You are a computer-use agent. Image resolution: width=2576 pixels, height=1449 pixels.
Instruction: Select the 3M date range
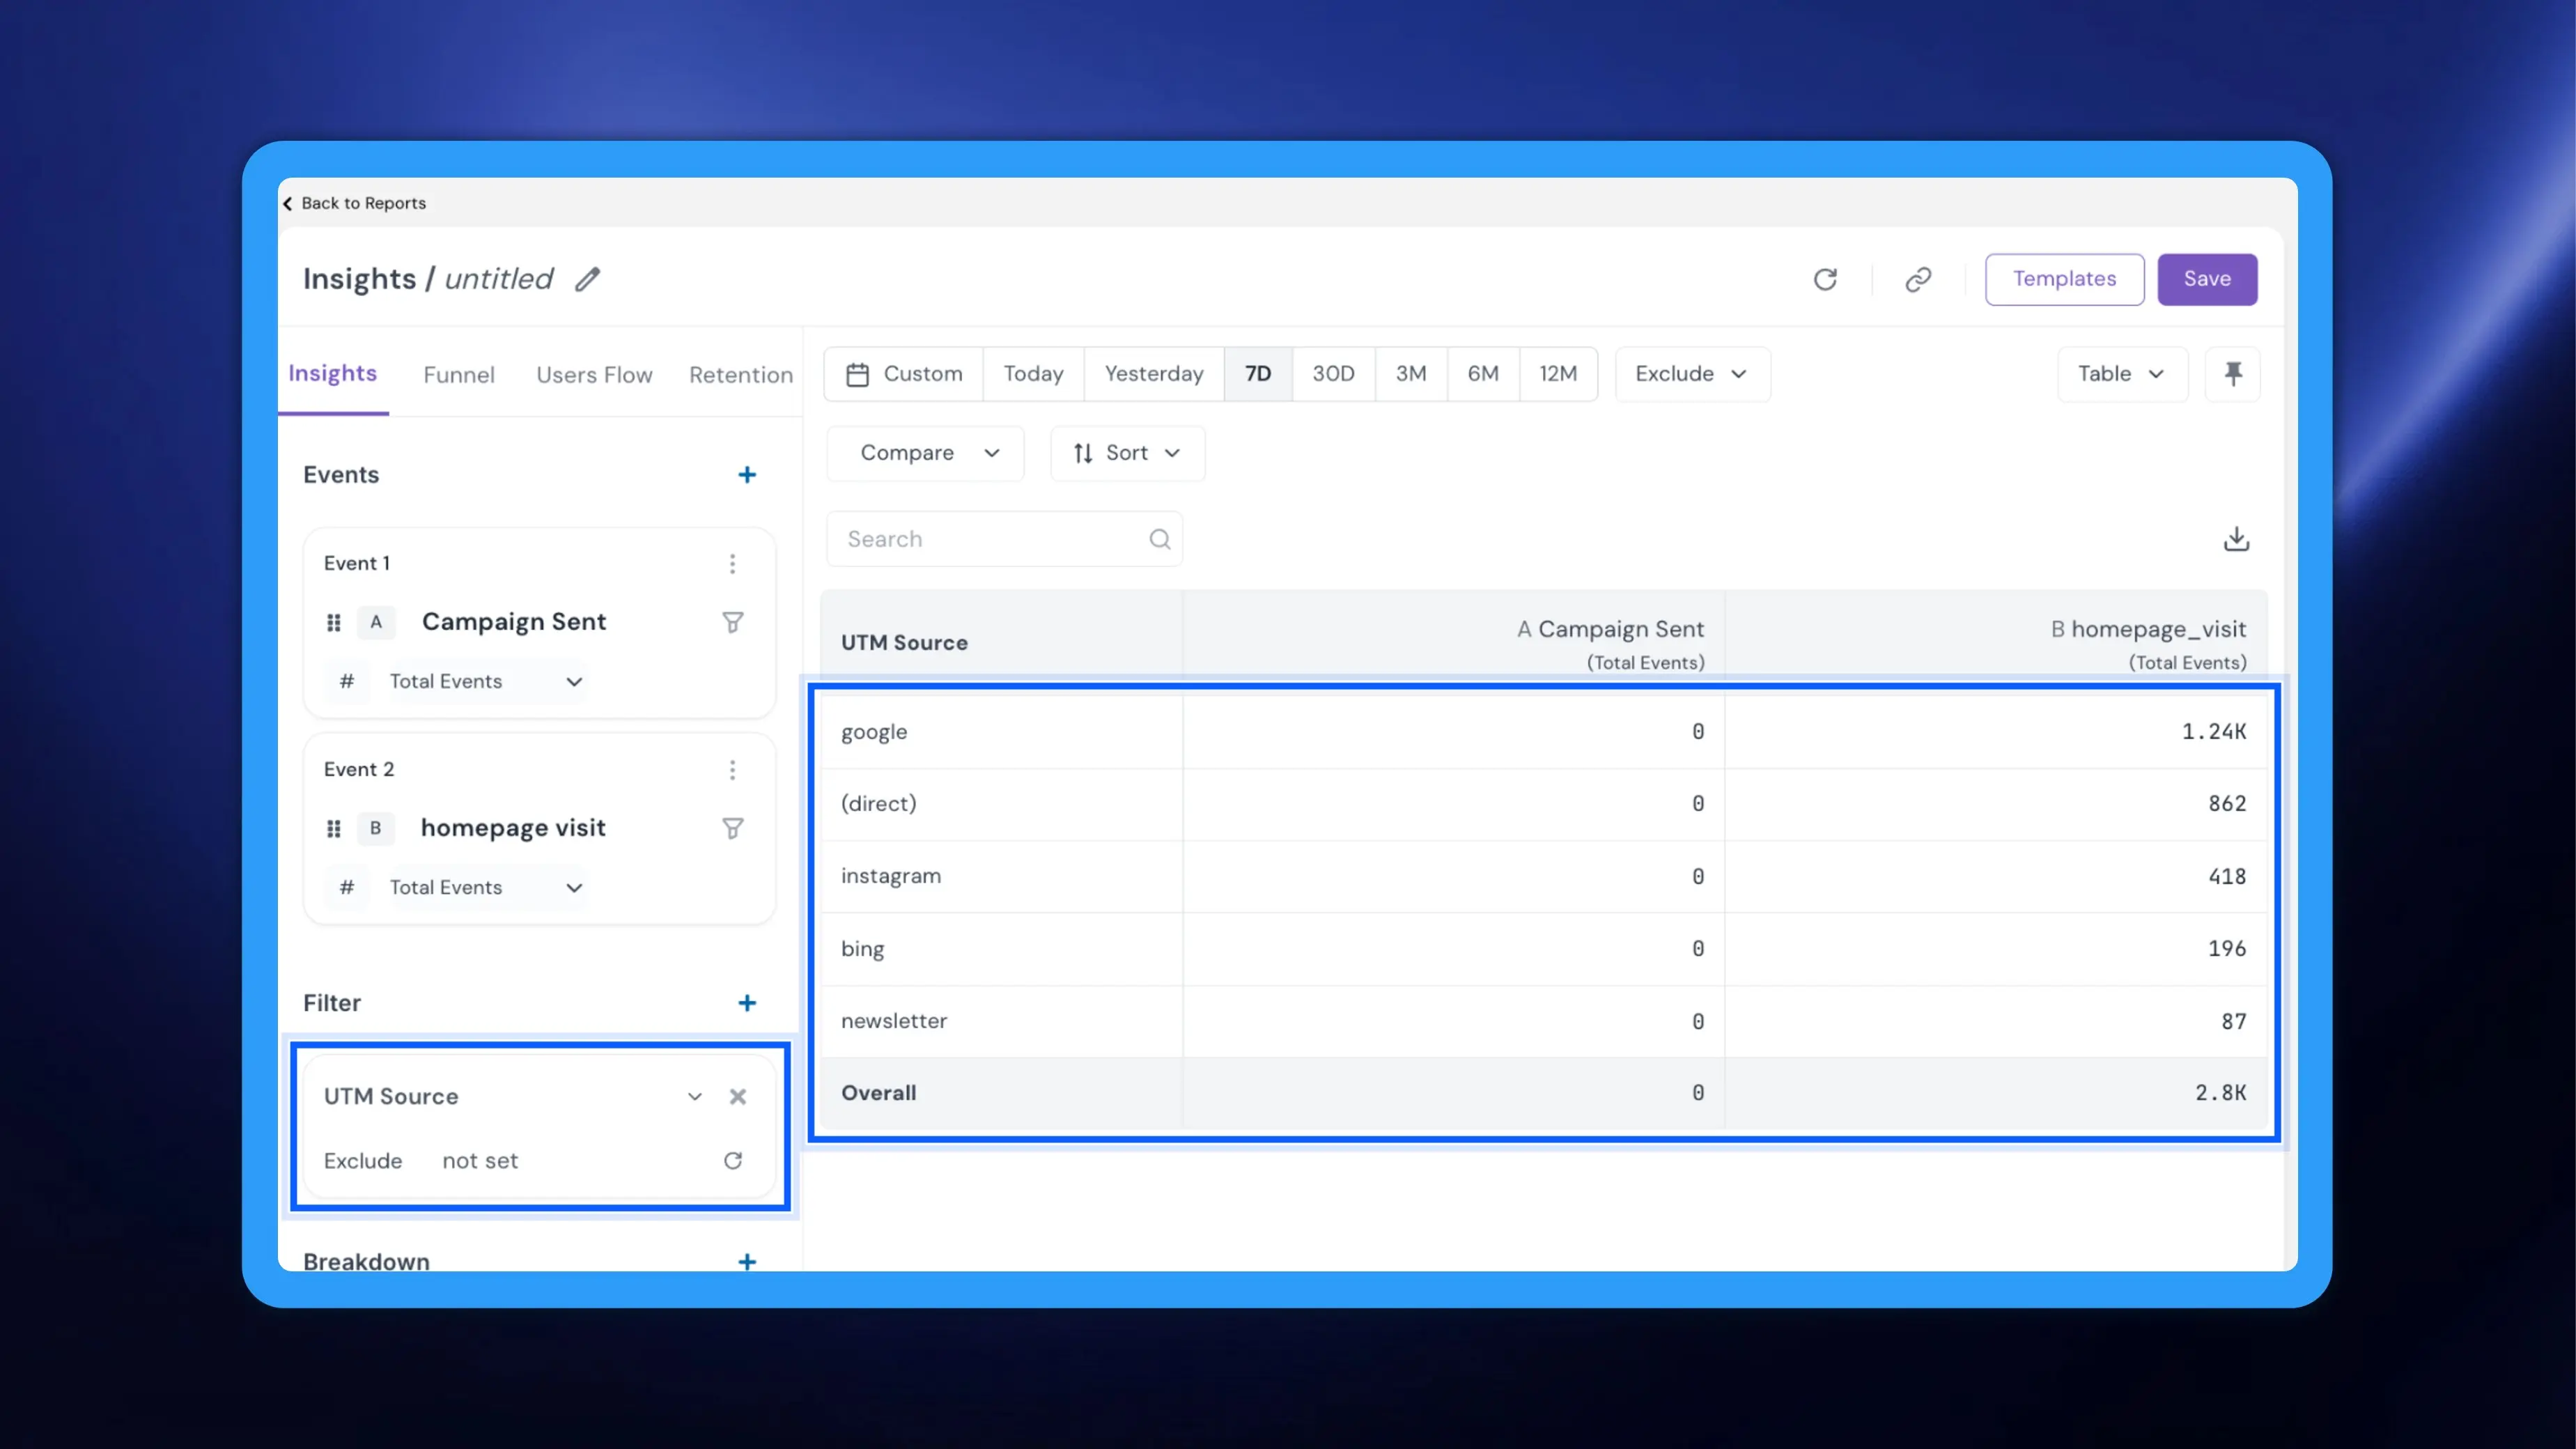pos(1411,374)
